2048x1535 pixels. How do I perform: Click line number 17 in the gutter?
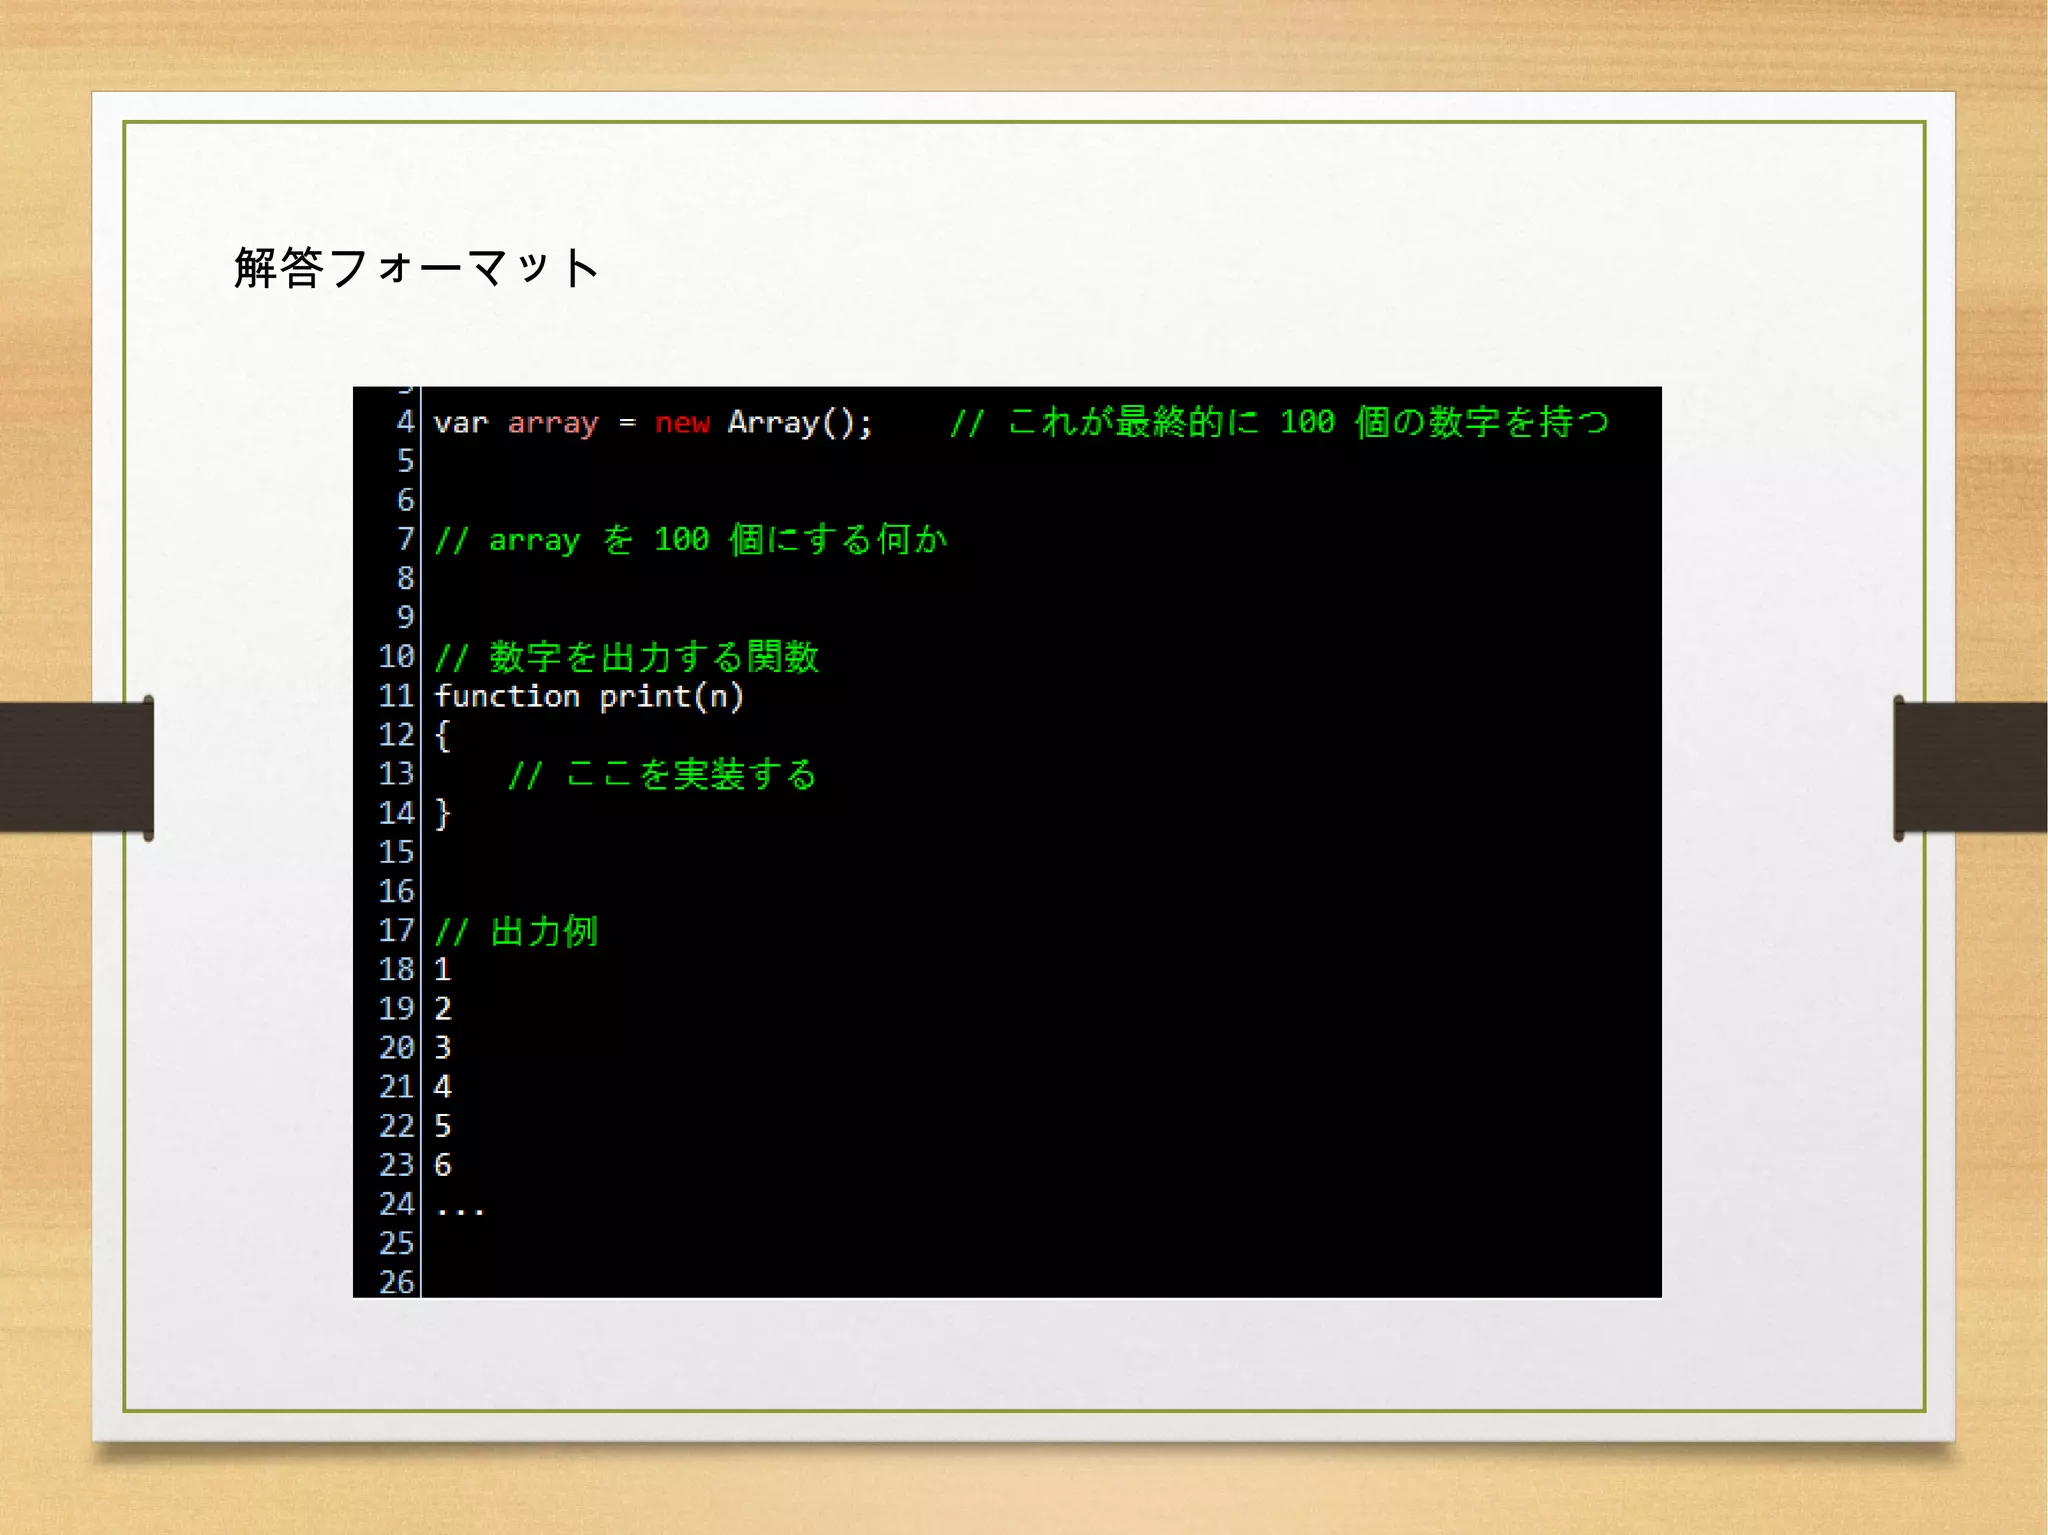[396, 931]
